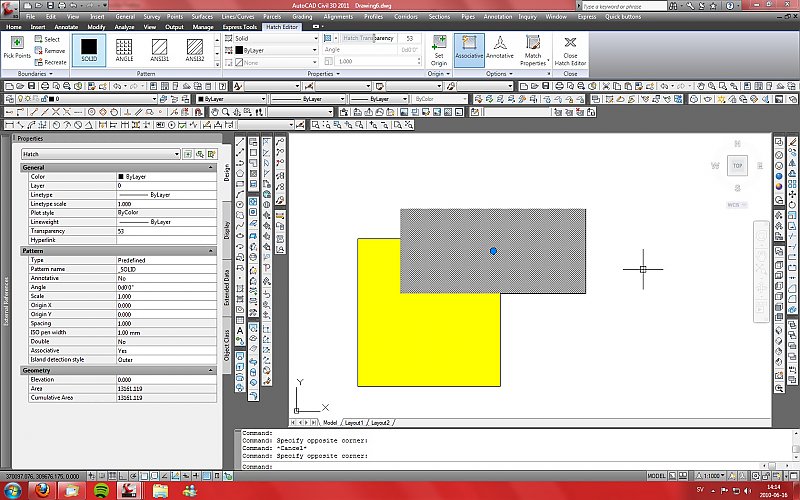
Task: Collapse the General properties section
Action: tap(211, 167)
